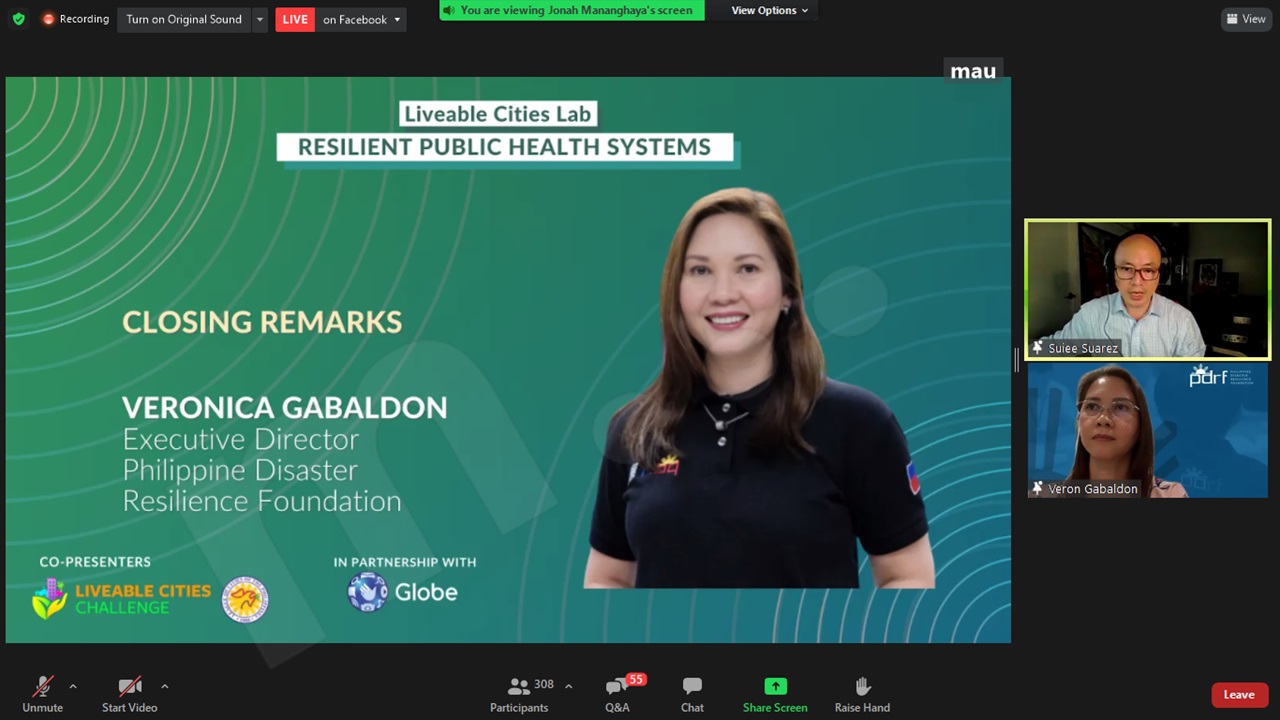Screen dimensions: 1280x720
Task: Open the Participants panel
Action: point(519,694)
